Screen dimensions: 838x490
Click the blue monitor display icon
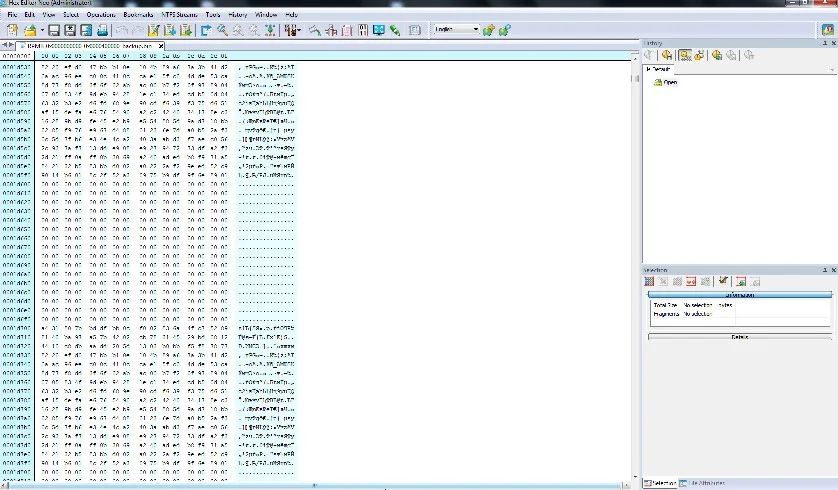[x=379, y=30]
